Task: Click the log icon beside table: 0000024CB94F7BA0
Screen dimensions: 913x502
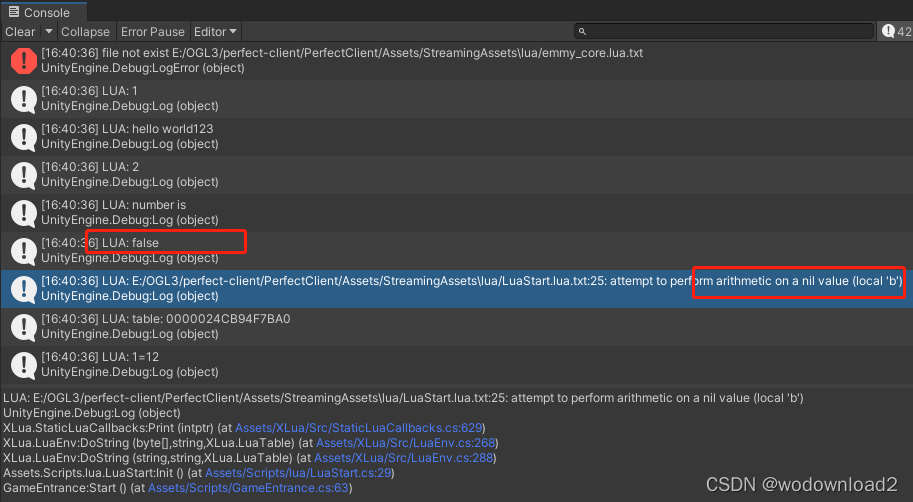Action: (24, 327)
